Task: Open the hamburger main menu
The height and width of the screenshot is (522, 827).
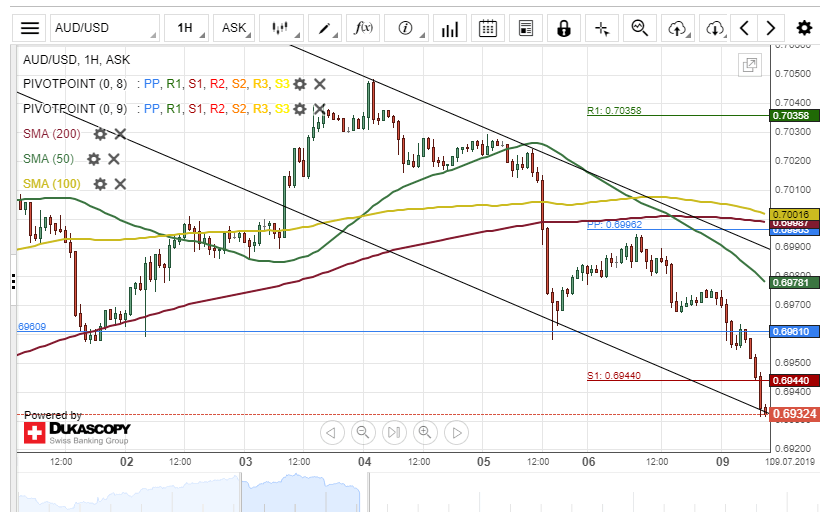Action: tap(30, 28)
